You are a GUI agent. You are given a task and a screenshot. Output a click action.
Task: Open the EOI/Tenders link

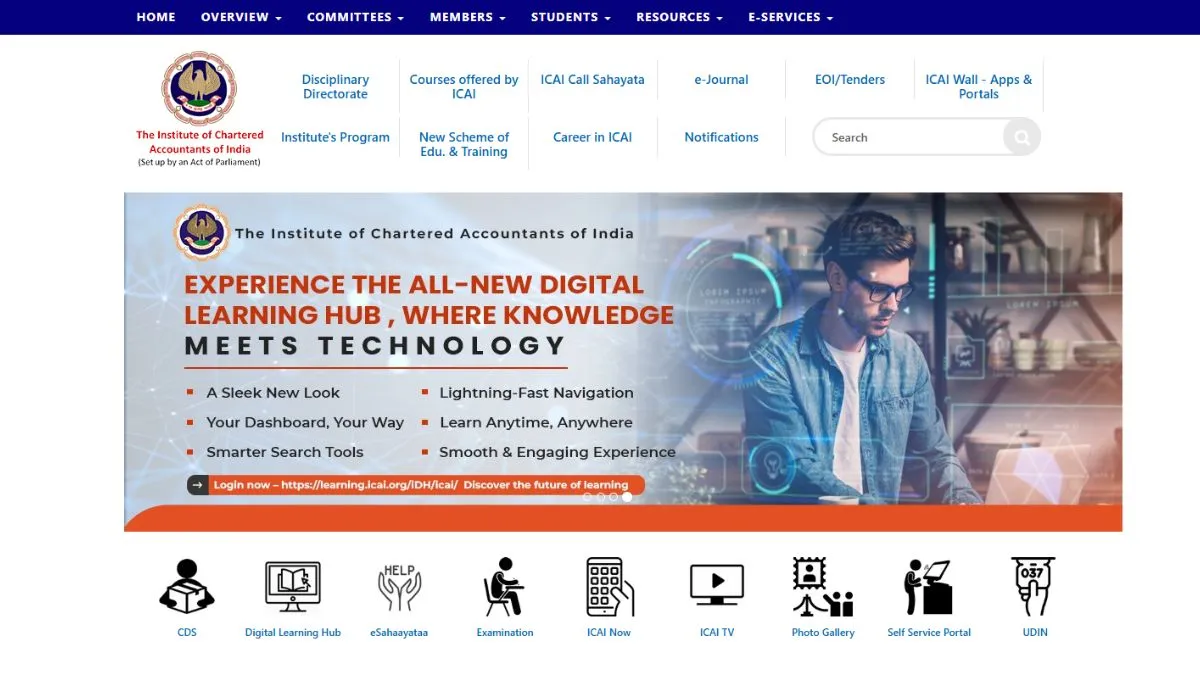[849, 79]
